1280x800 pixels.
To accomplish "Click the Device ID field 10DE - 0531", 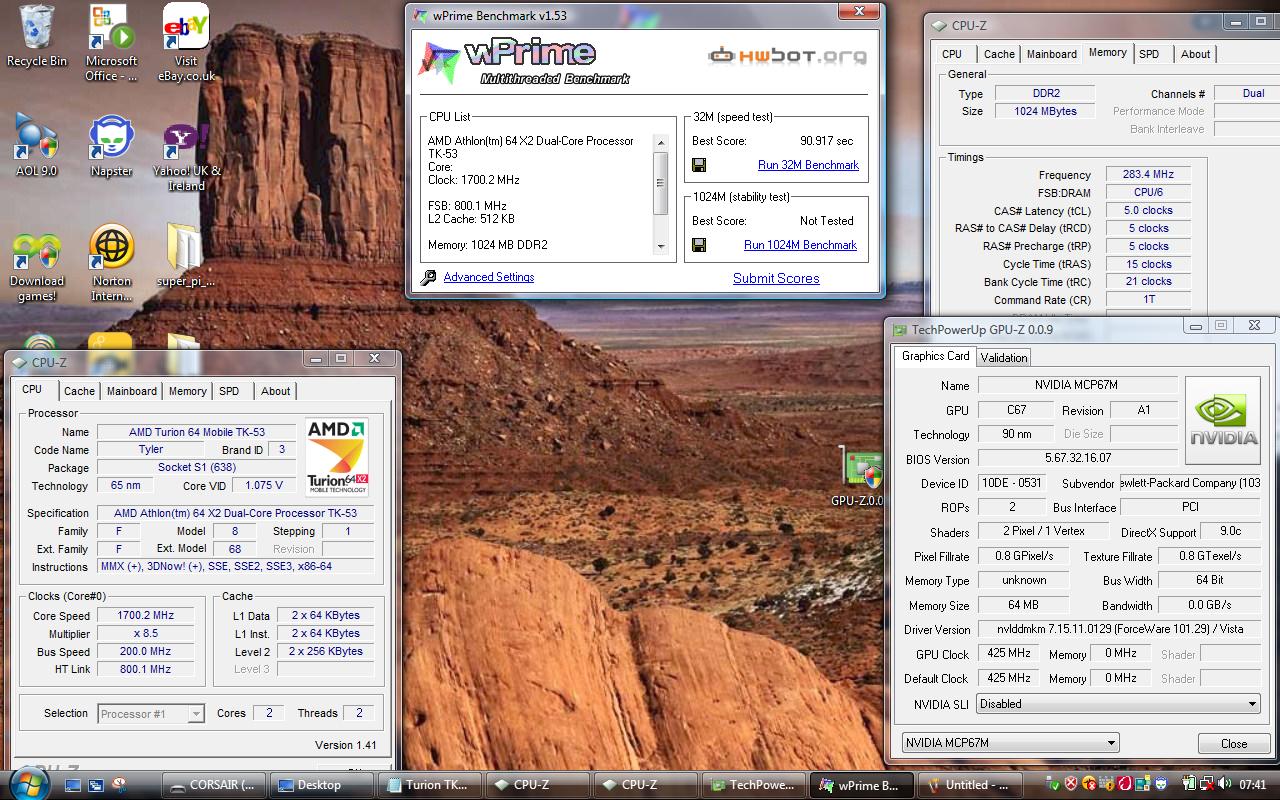I will (x=1014, y=484).
